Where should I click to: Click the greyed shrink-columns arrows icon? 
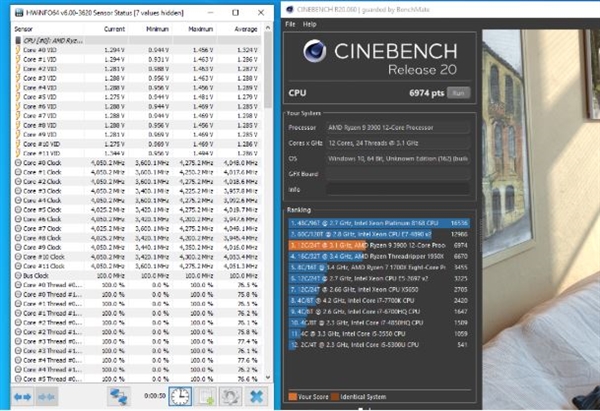tap(46, 396)
